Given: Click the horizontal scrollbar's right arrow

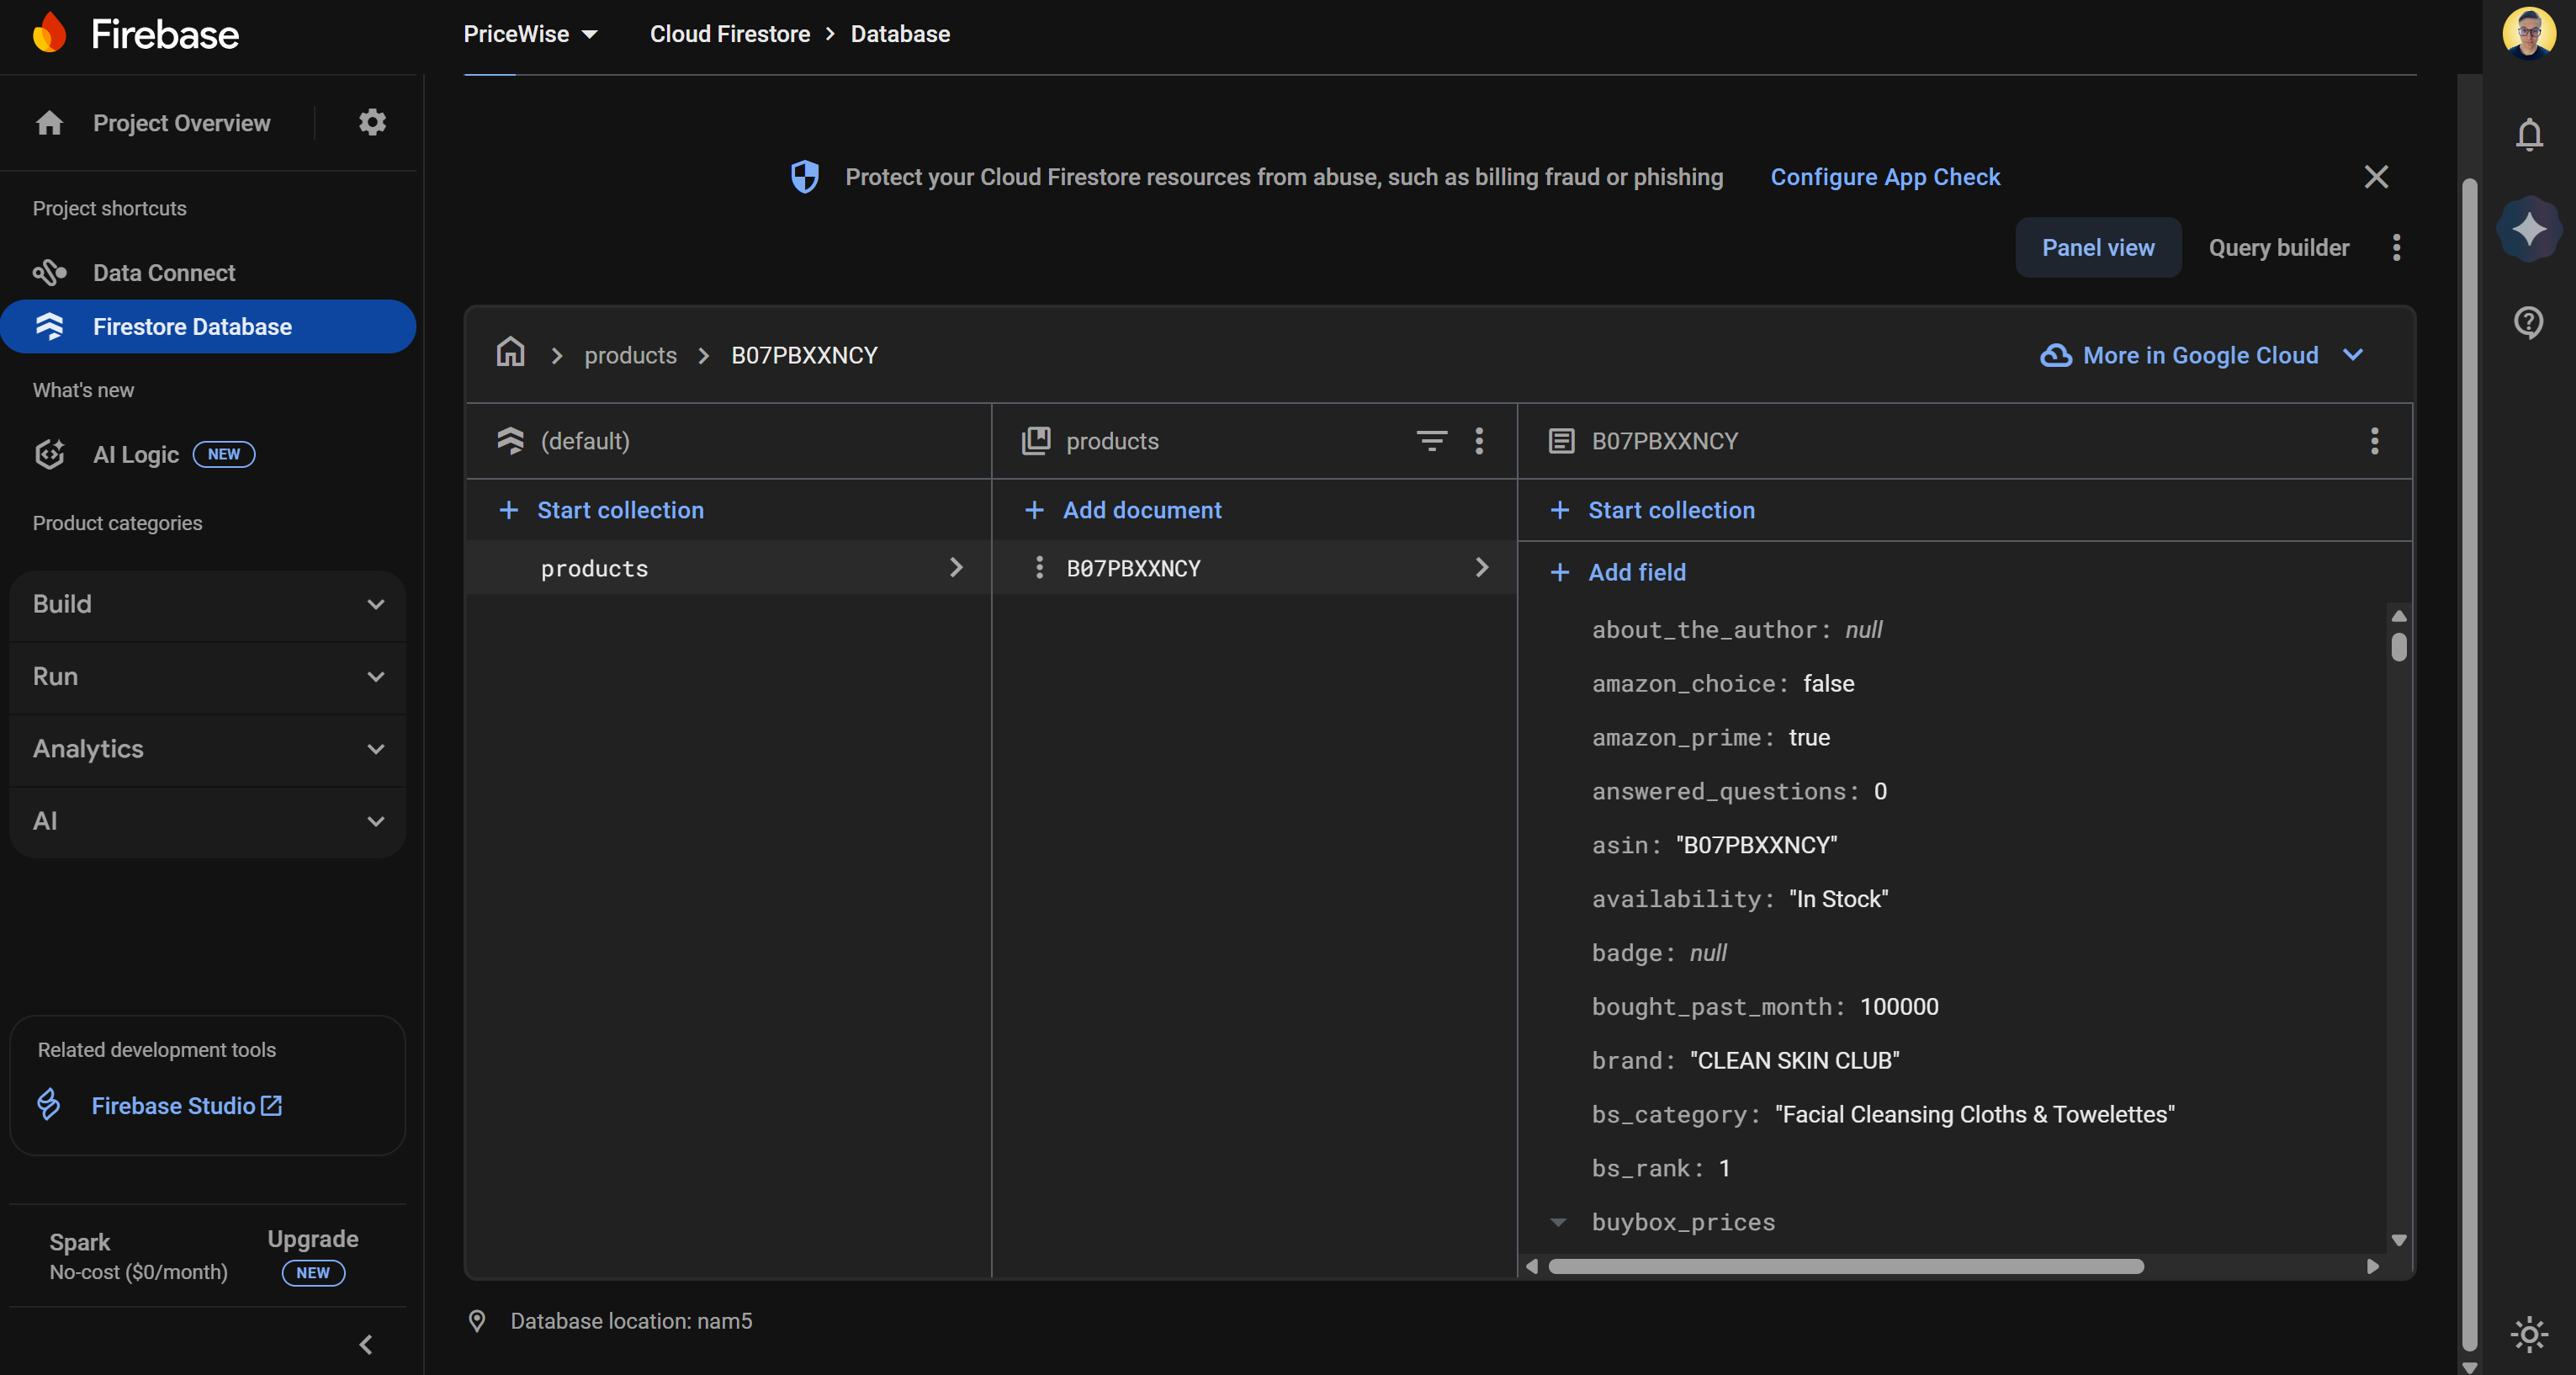Looking at the screenshot, I should point(2374,1267).
